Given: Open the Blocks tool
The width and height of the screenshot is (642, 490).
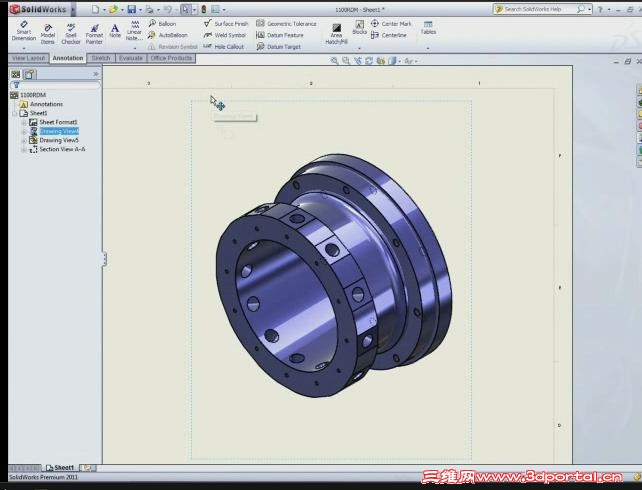Looking at the screenshot, I should [x=359, y=27].
